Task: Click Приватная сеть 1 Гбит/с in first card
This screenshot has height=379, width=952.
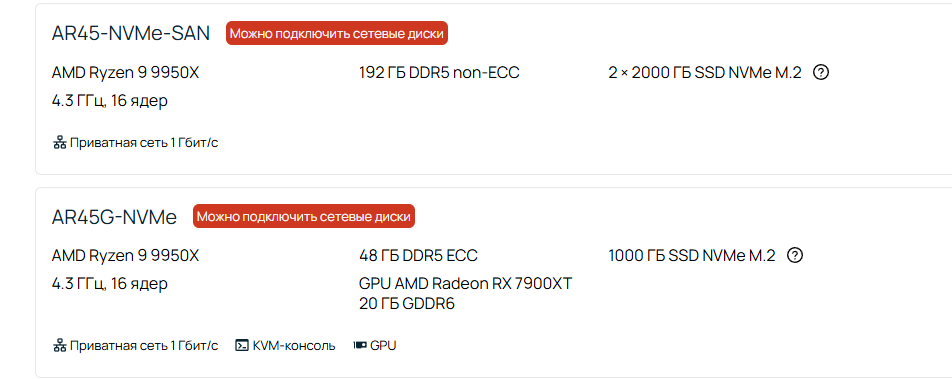Action: (x=144, y=143)
